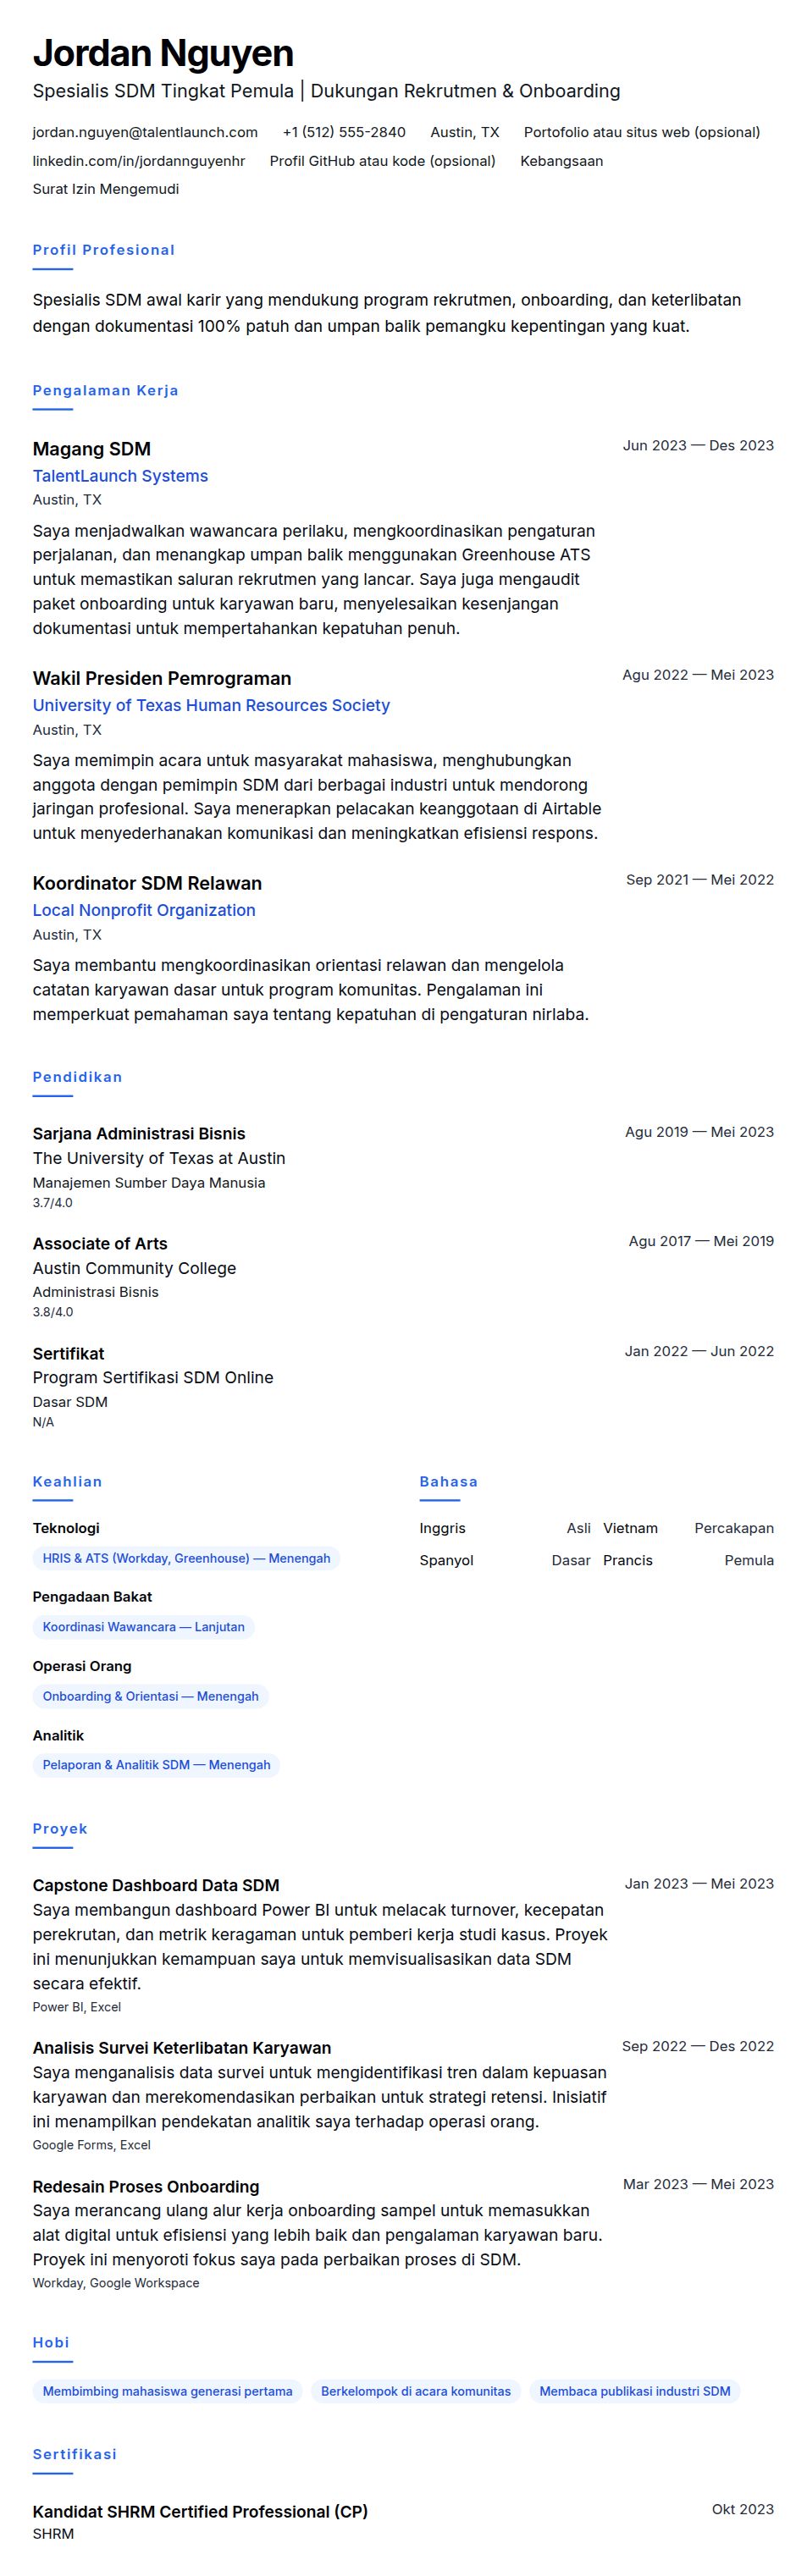Click the Inggris language entry
The height and width of the screenshot is (2576, 807).
(505, 1528)
